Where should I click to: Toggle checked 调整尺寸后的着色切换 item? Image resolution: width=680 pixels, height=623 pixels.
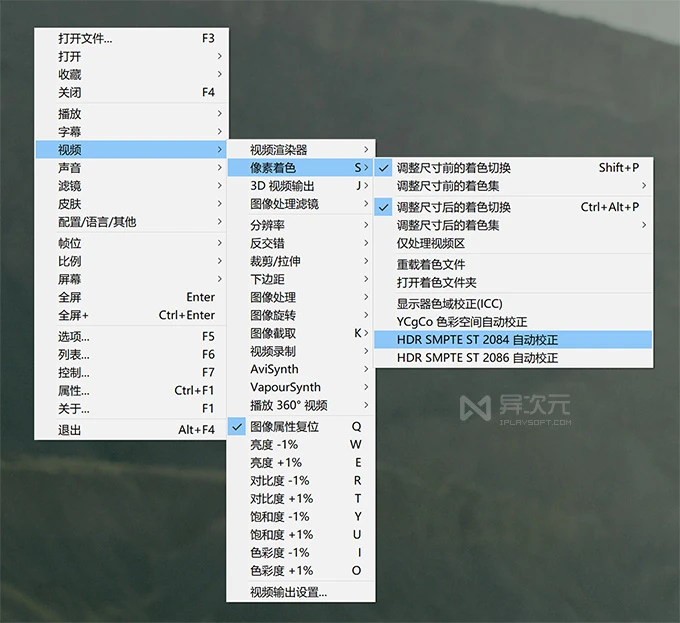coord(513,207)
